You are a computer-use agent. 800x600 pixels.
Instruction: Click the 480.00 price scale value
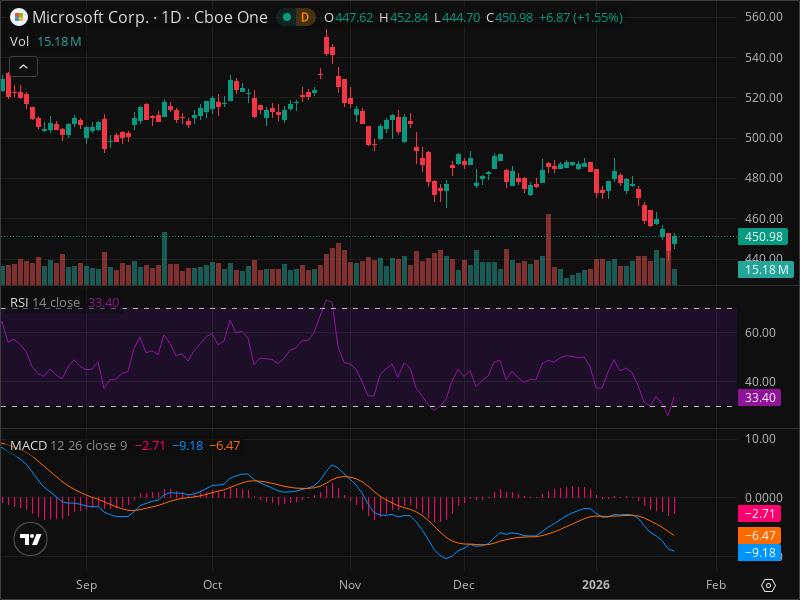point(763,178)
